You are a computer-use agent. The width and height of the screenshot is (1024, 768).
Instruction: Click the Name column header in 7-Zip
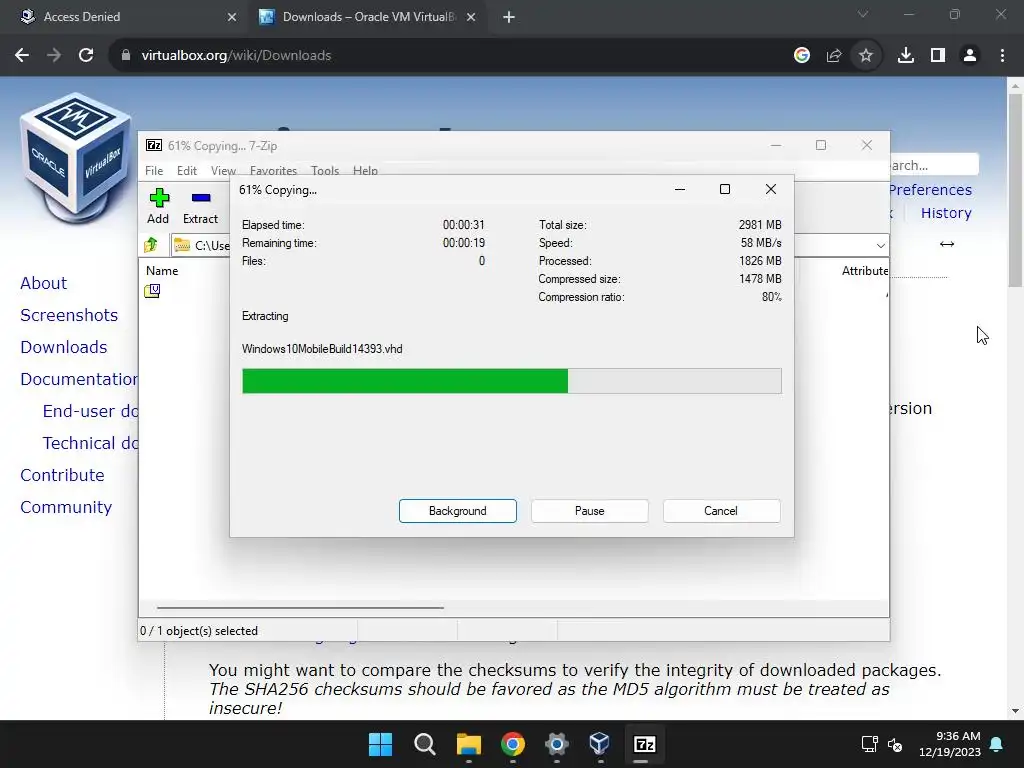(162, 270)
